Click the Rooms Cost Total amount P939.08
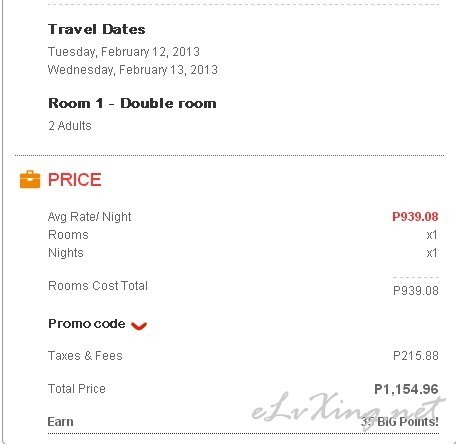 point(416,291)
